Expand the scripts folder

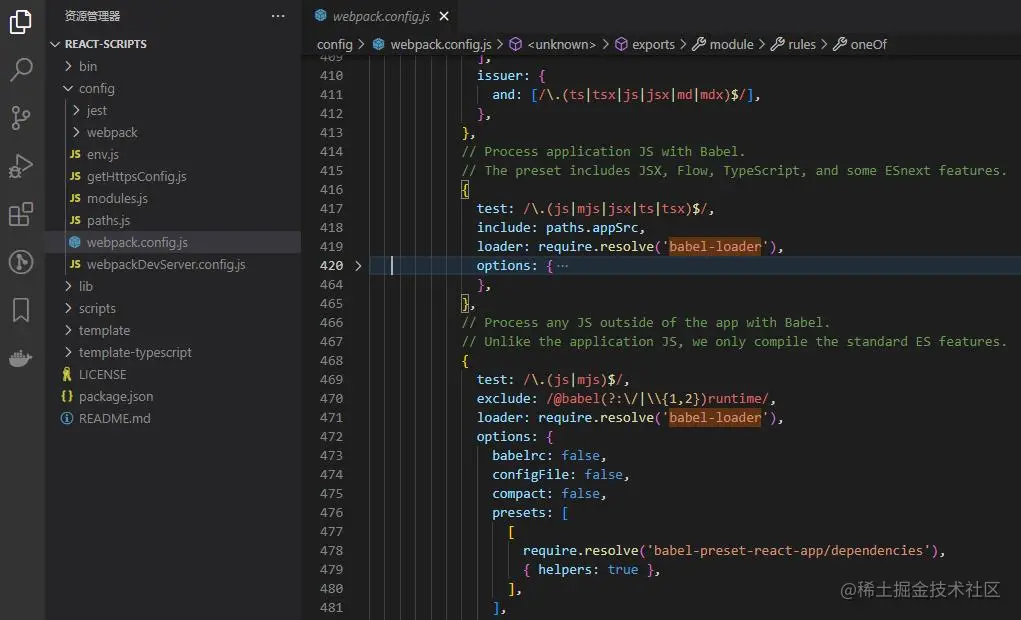(x=68, y=308)
